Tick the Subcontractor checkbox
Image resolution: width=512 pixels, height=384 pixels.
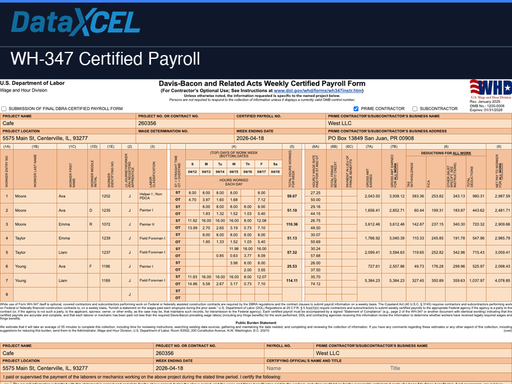[415, 109]
